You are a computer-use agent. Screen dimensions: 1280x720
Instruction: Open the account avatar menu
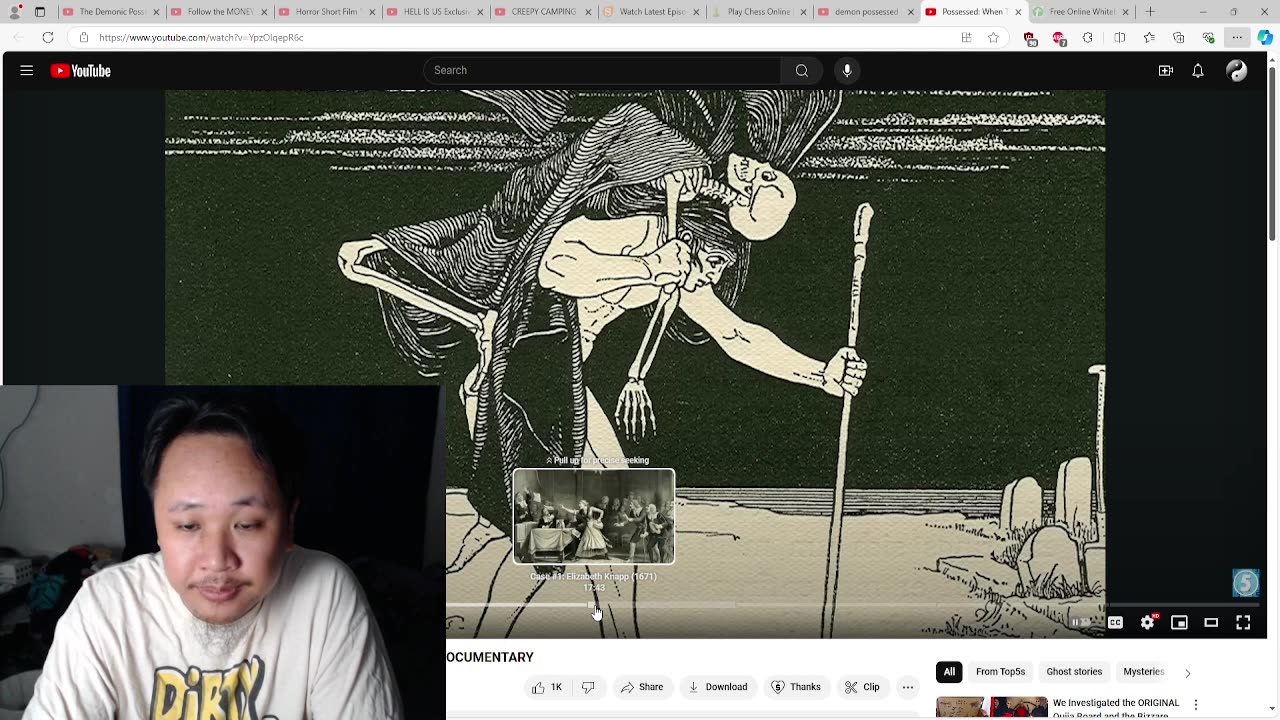point(1237,70)
